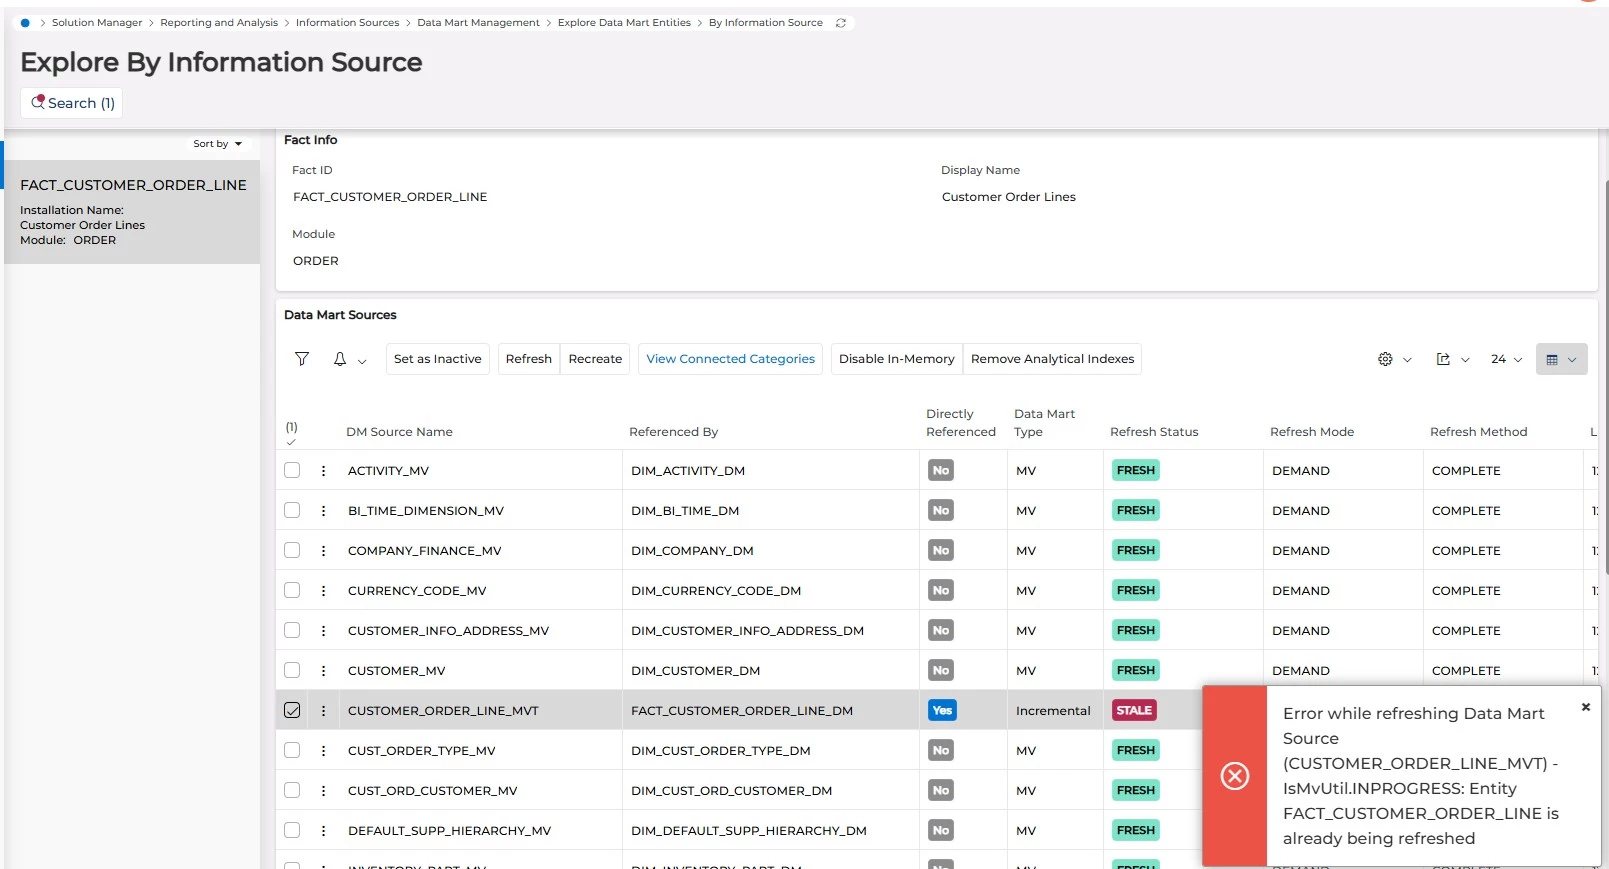Open row menu for ACTIVITY_MV
1609x869 pixels.
(x=323, y=470)
